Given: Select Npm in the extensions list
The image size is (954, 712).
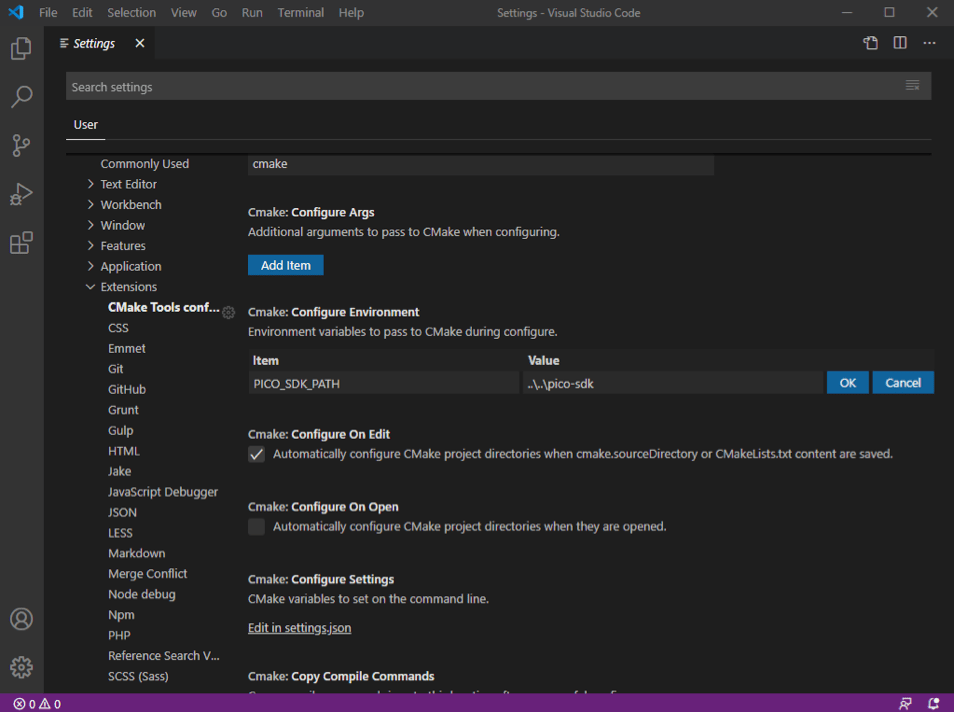Looking at the screenshot, I should 122,615.
